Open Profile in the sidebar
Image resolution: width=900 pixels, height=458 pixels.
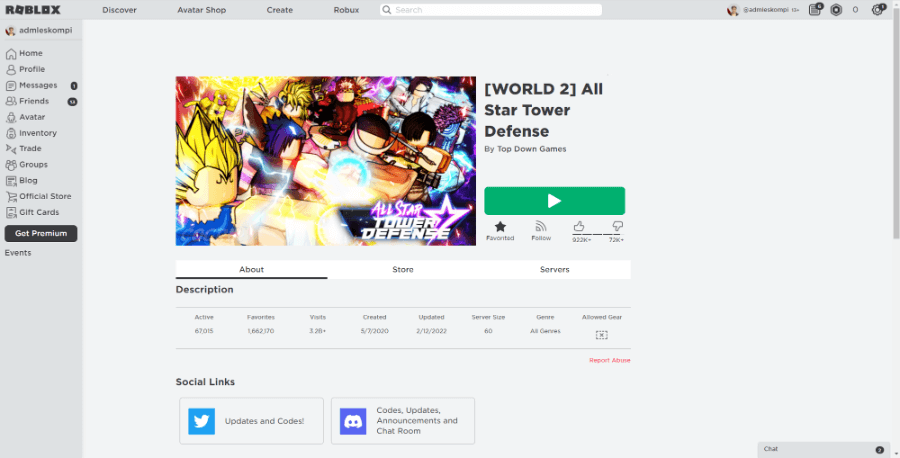tap(25, 69)
